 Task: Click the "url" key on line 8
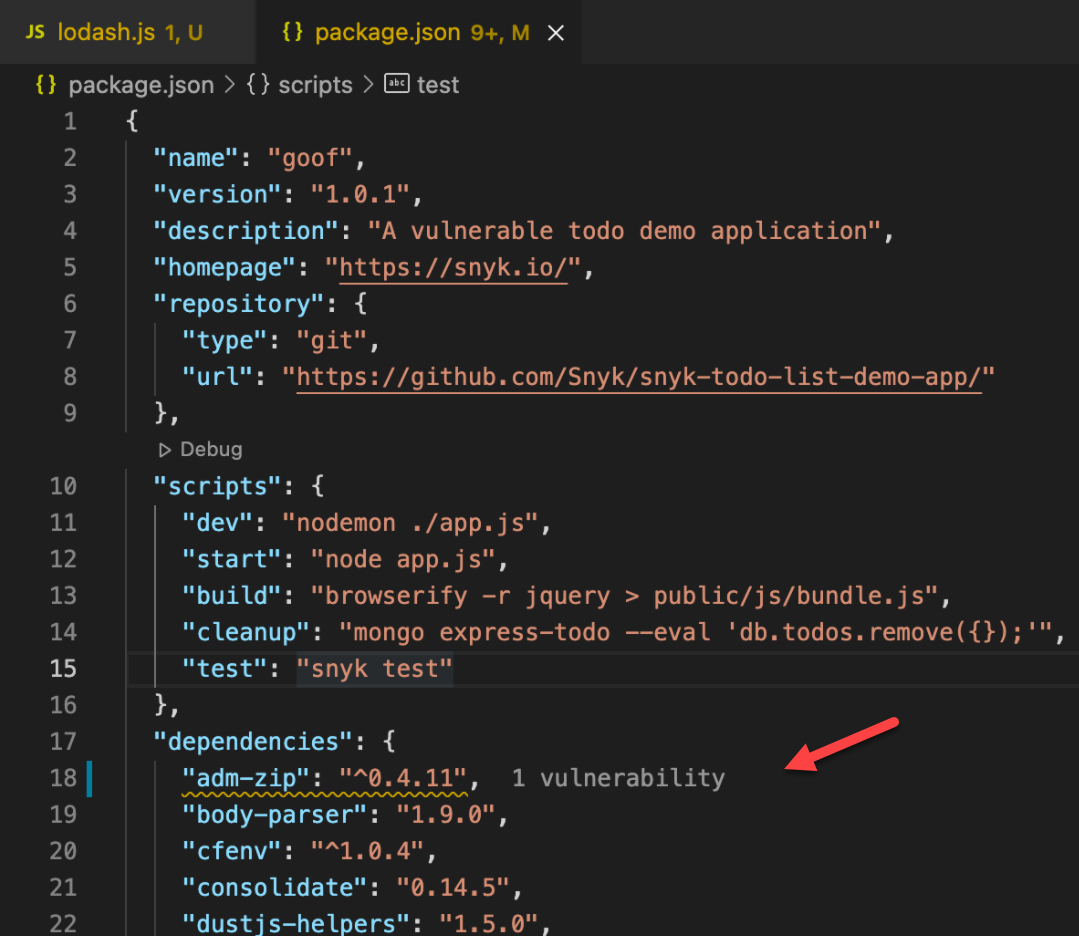pos(217,376)
